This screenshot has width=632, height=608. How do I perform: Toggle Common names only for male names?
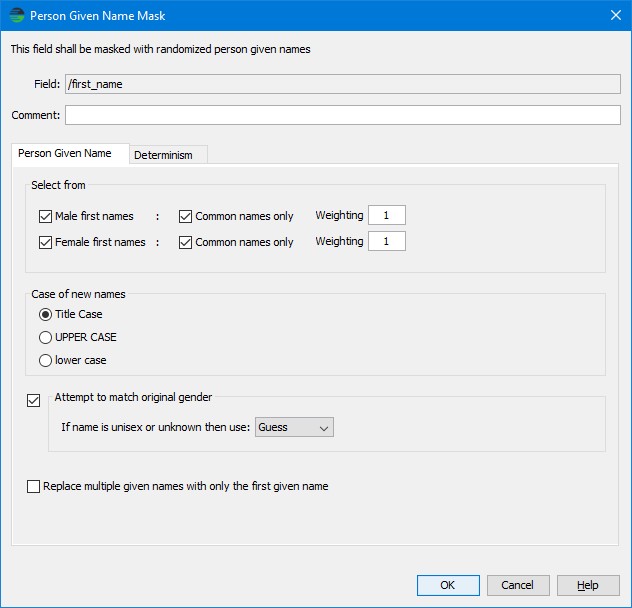[x=185, y=216]
